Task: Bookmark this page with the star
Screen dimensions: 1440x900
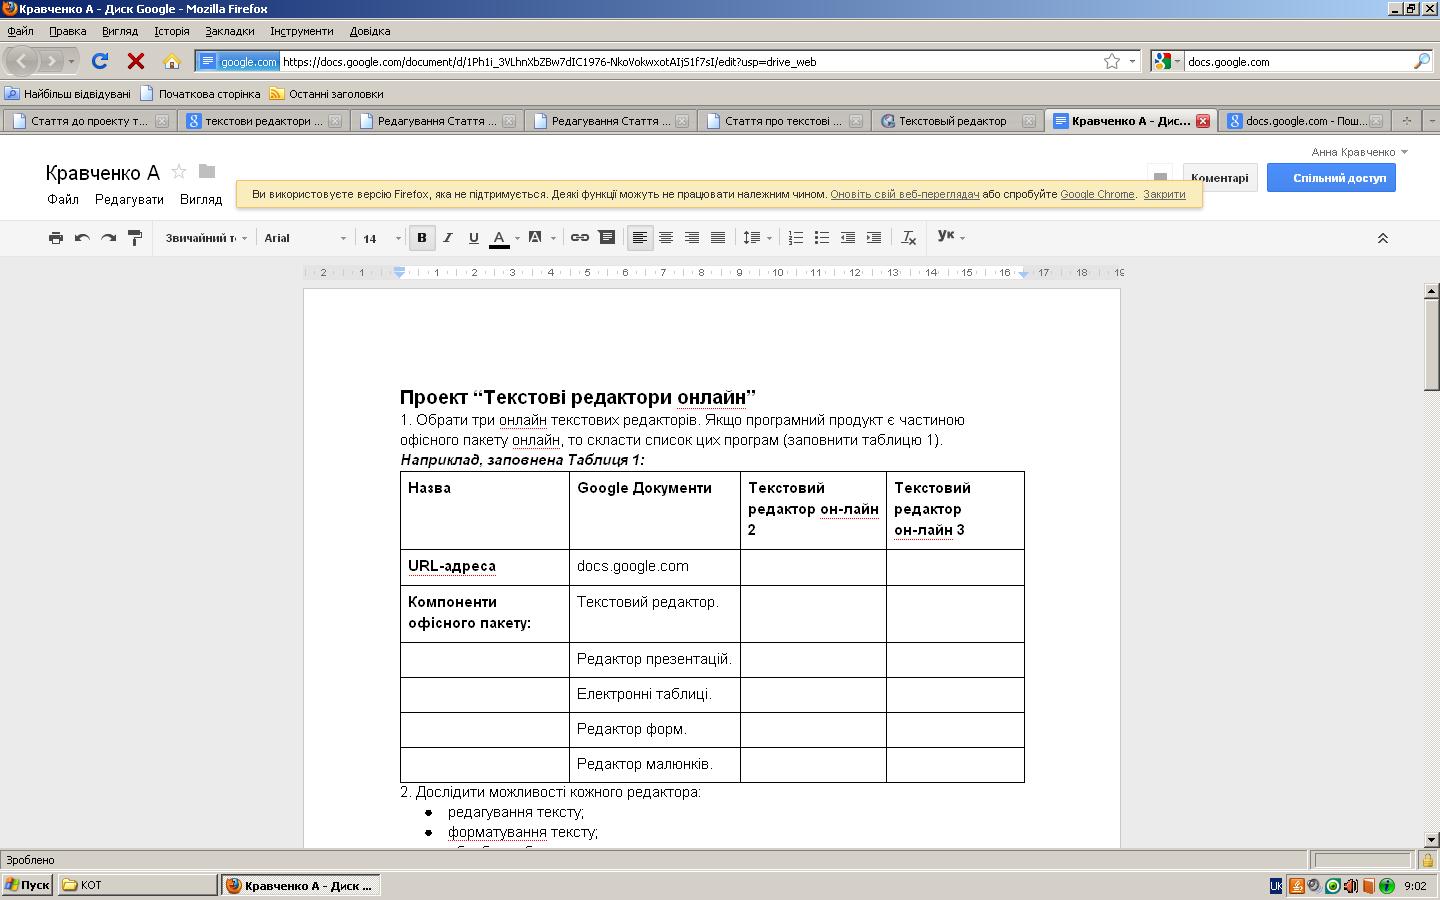Action: click(1111, 61)
